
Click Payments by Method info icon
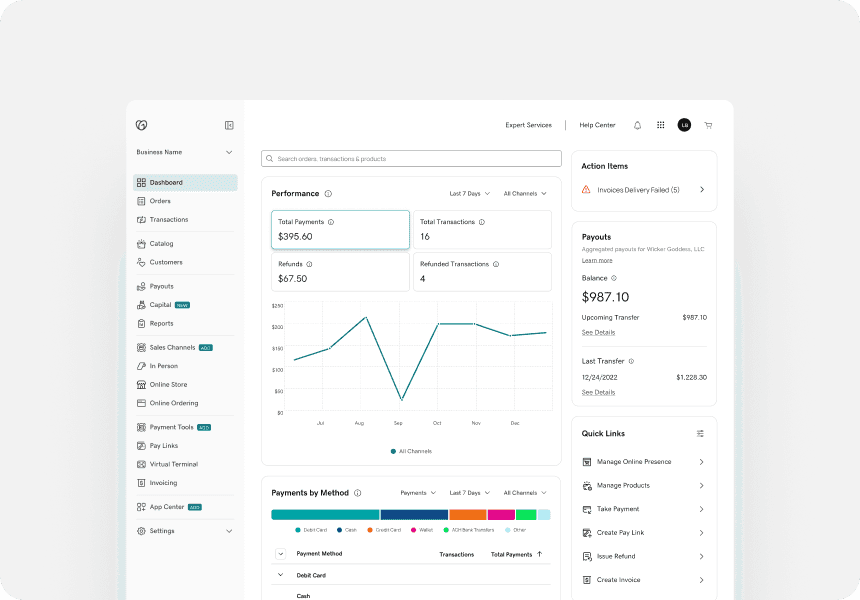(x=358, y=493)
